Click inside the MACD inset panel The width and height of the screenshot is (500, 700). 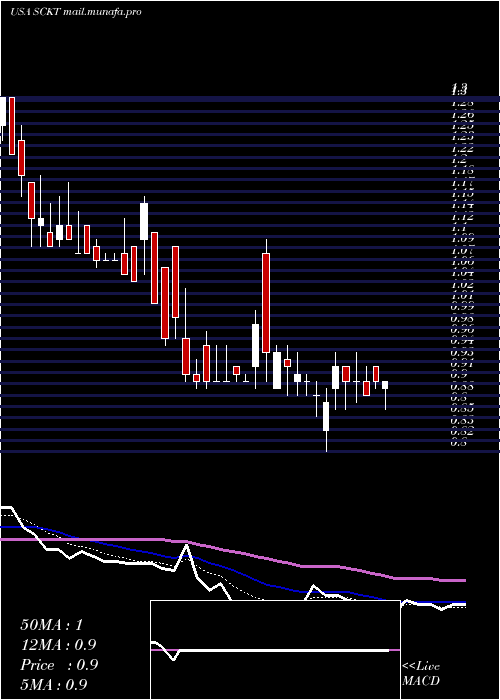point(275,650)
